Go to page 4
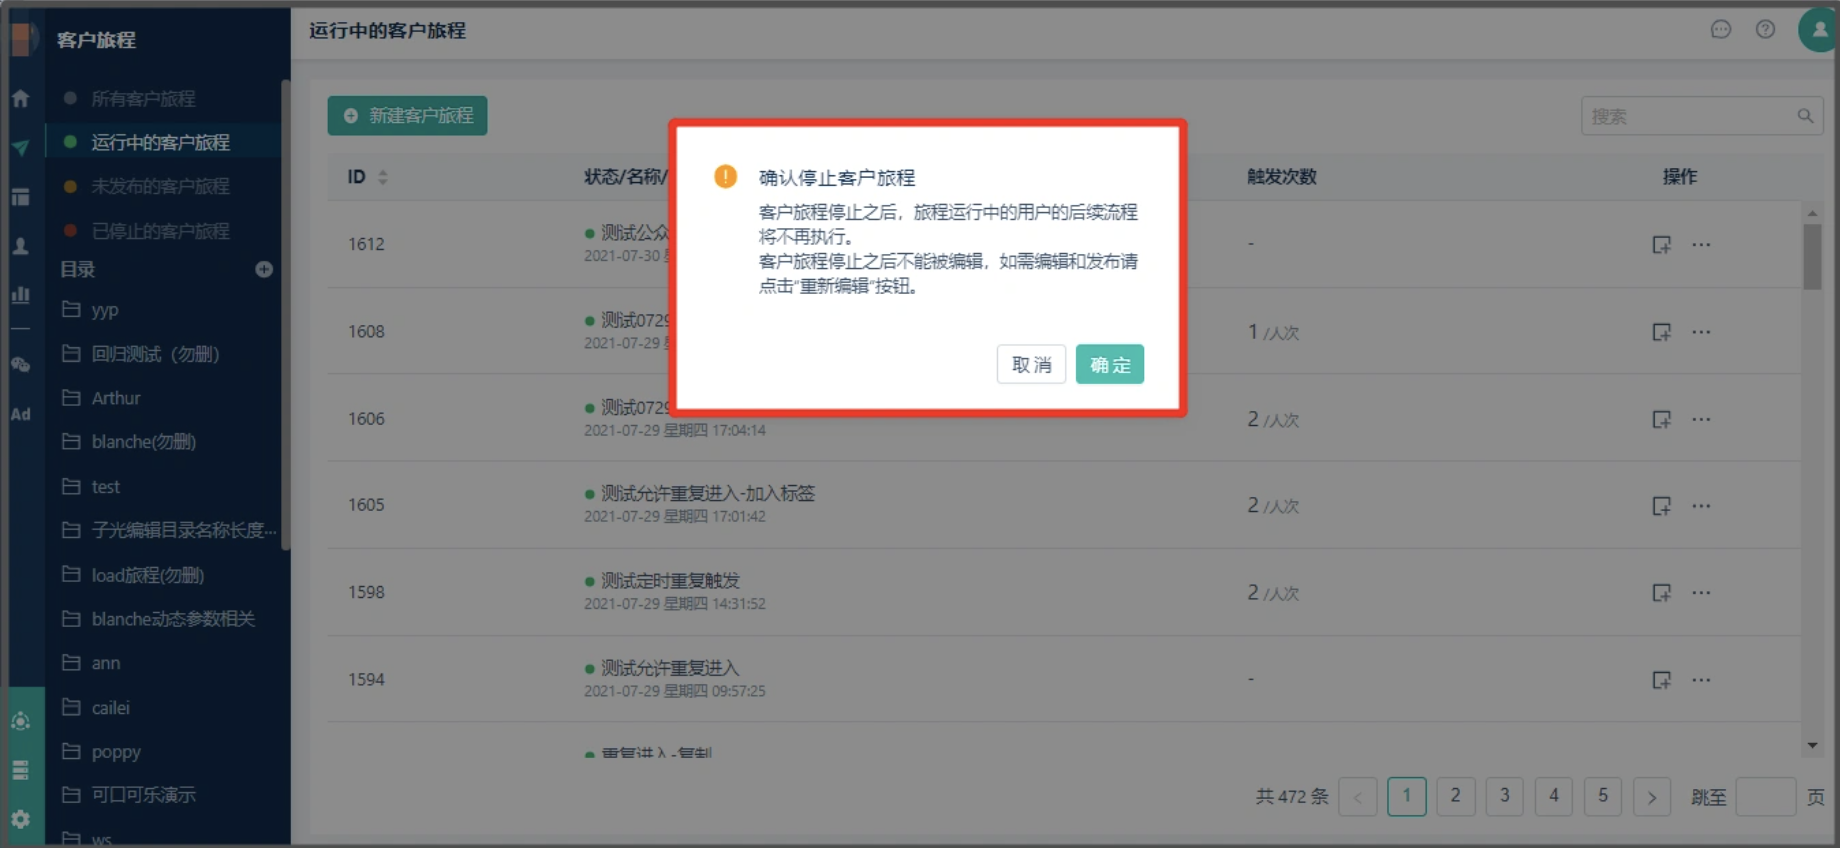Screen dimensions: 1840x848 (1553, 796)
